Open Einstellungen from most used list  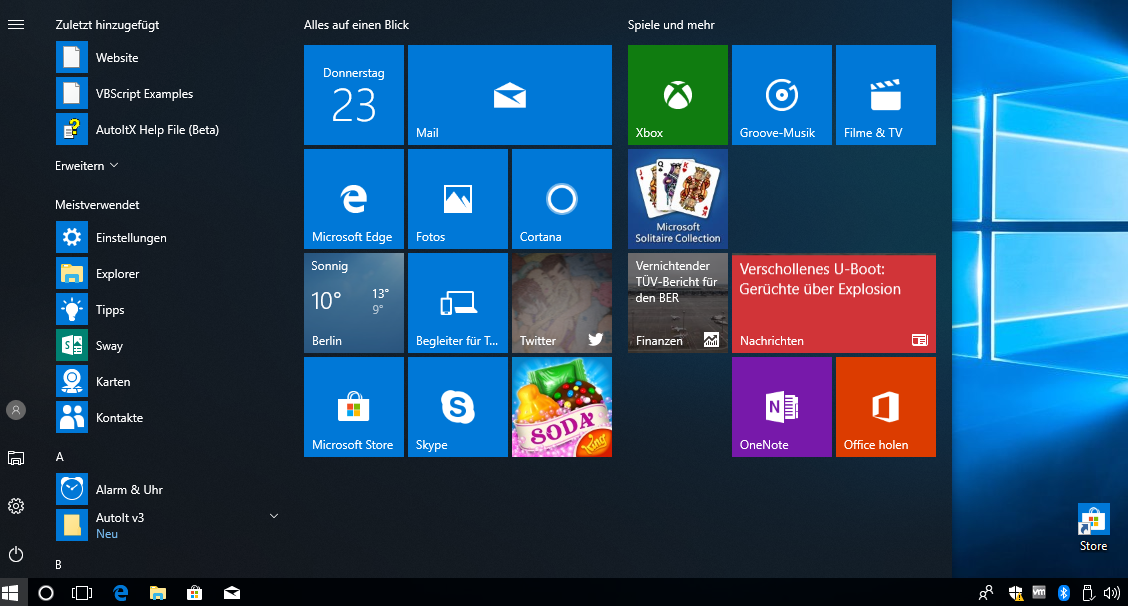(x=131, y=238)
